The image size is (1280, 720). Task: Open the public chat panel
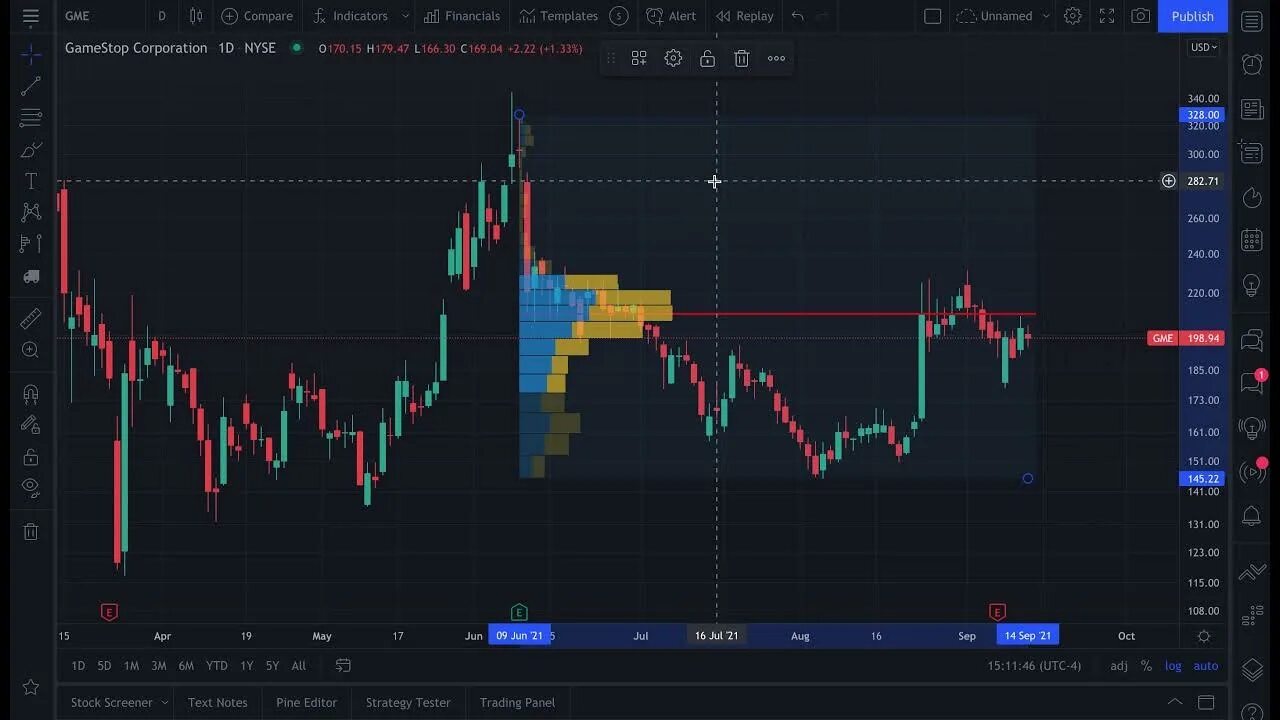click(1251, 340)
